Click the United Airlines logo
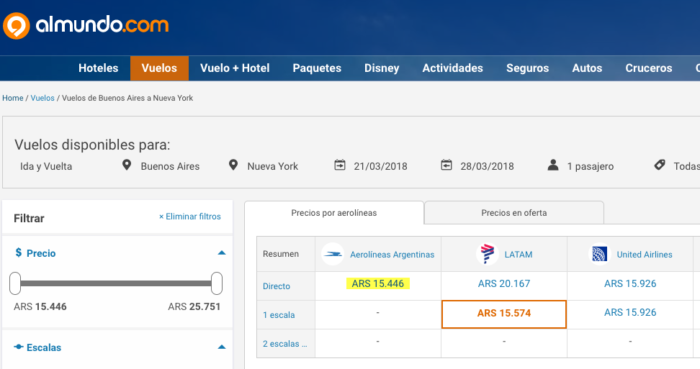700x369 pixels. click(600, 254)
